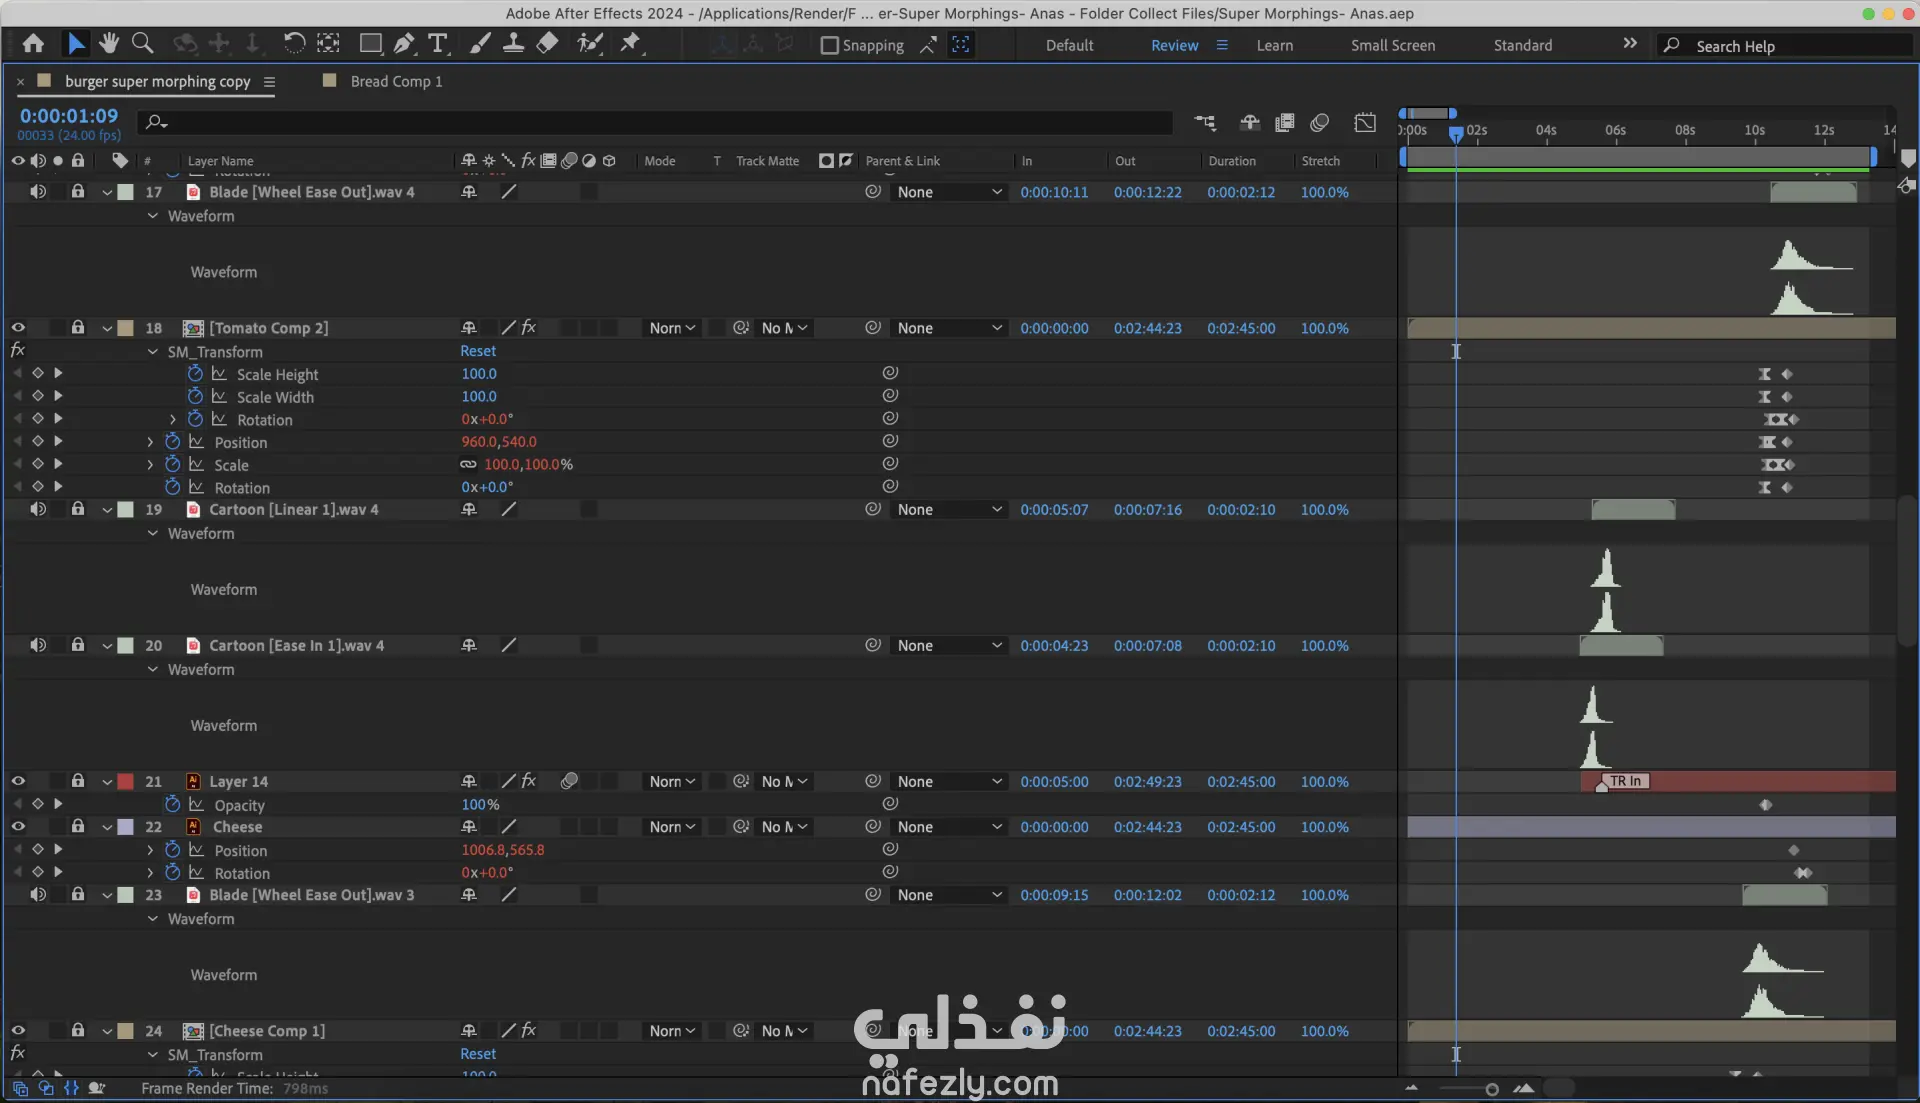Viewport: 1920px width, 1103px height.
Task: Collapse the SM_Transform effect of Tomato Comp 2
Action: (x=153, y=352)
